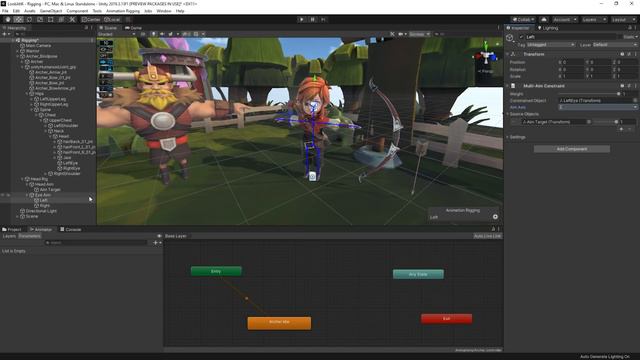This screenshot has width=640, height=360.
Task: Select the Entry state node
Action: [216, 271]
